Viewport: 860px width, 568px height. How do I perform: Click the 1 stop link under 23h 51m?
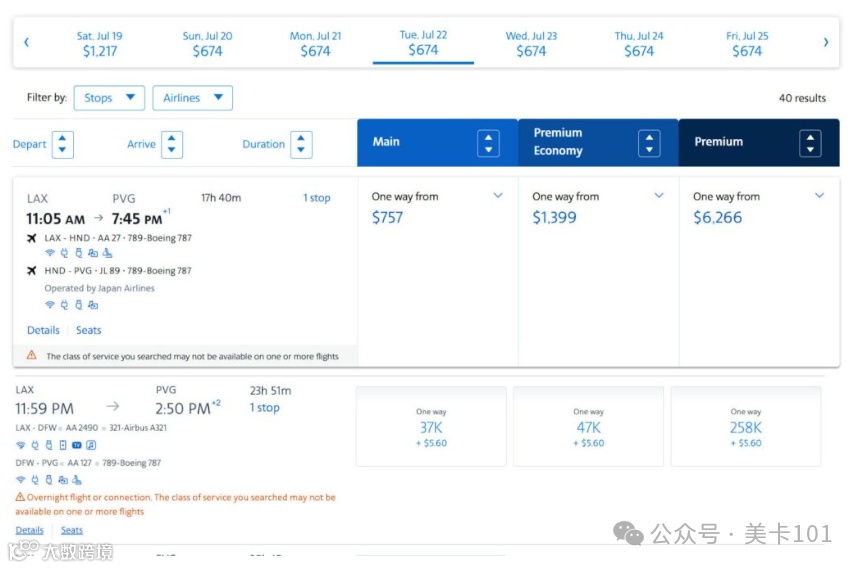click(265, 408)
